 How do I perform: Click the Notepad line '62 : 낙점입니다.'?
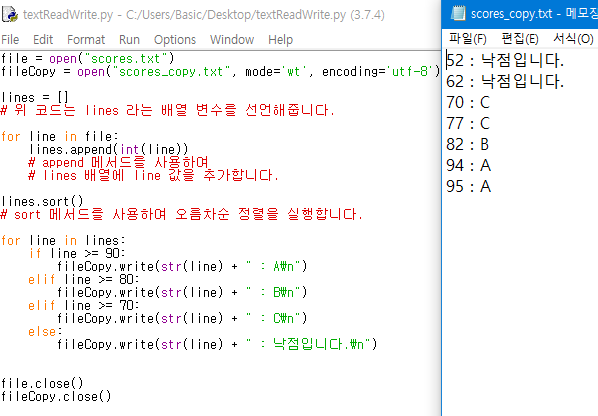pos(505,81)
